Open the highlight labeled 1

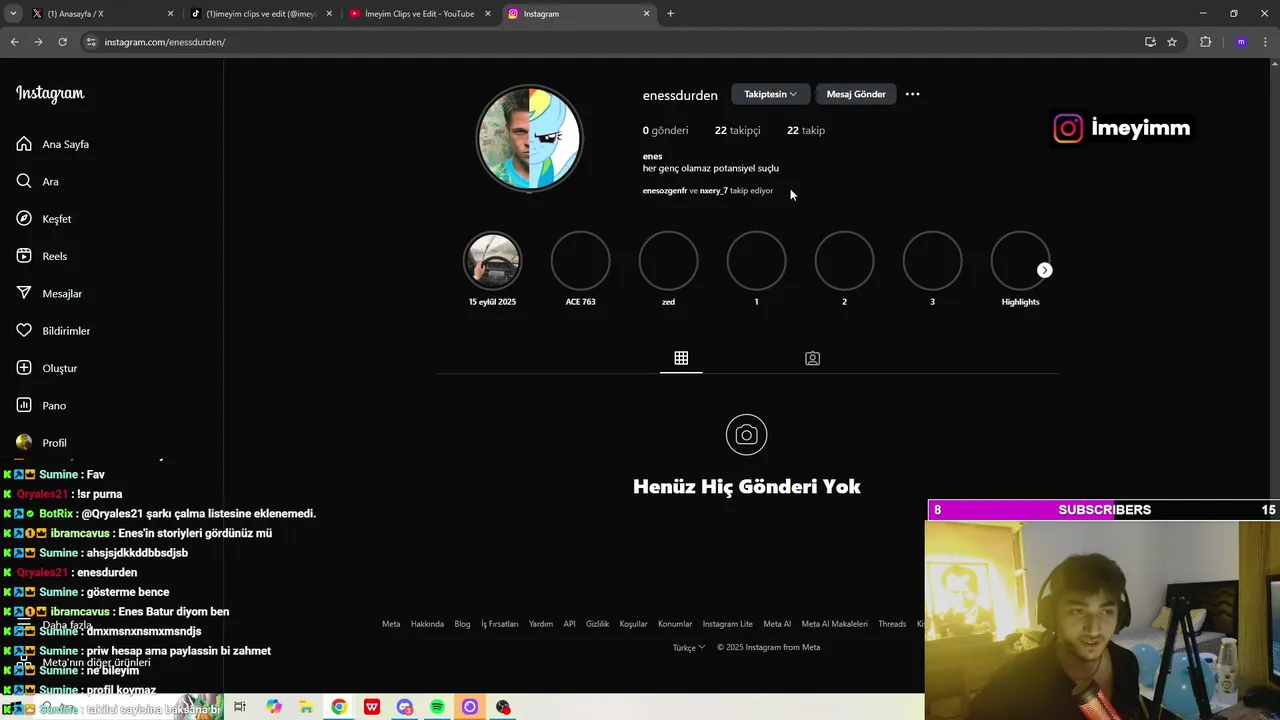756,261
